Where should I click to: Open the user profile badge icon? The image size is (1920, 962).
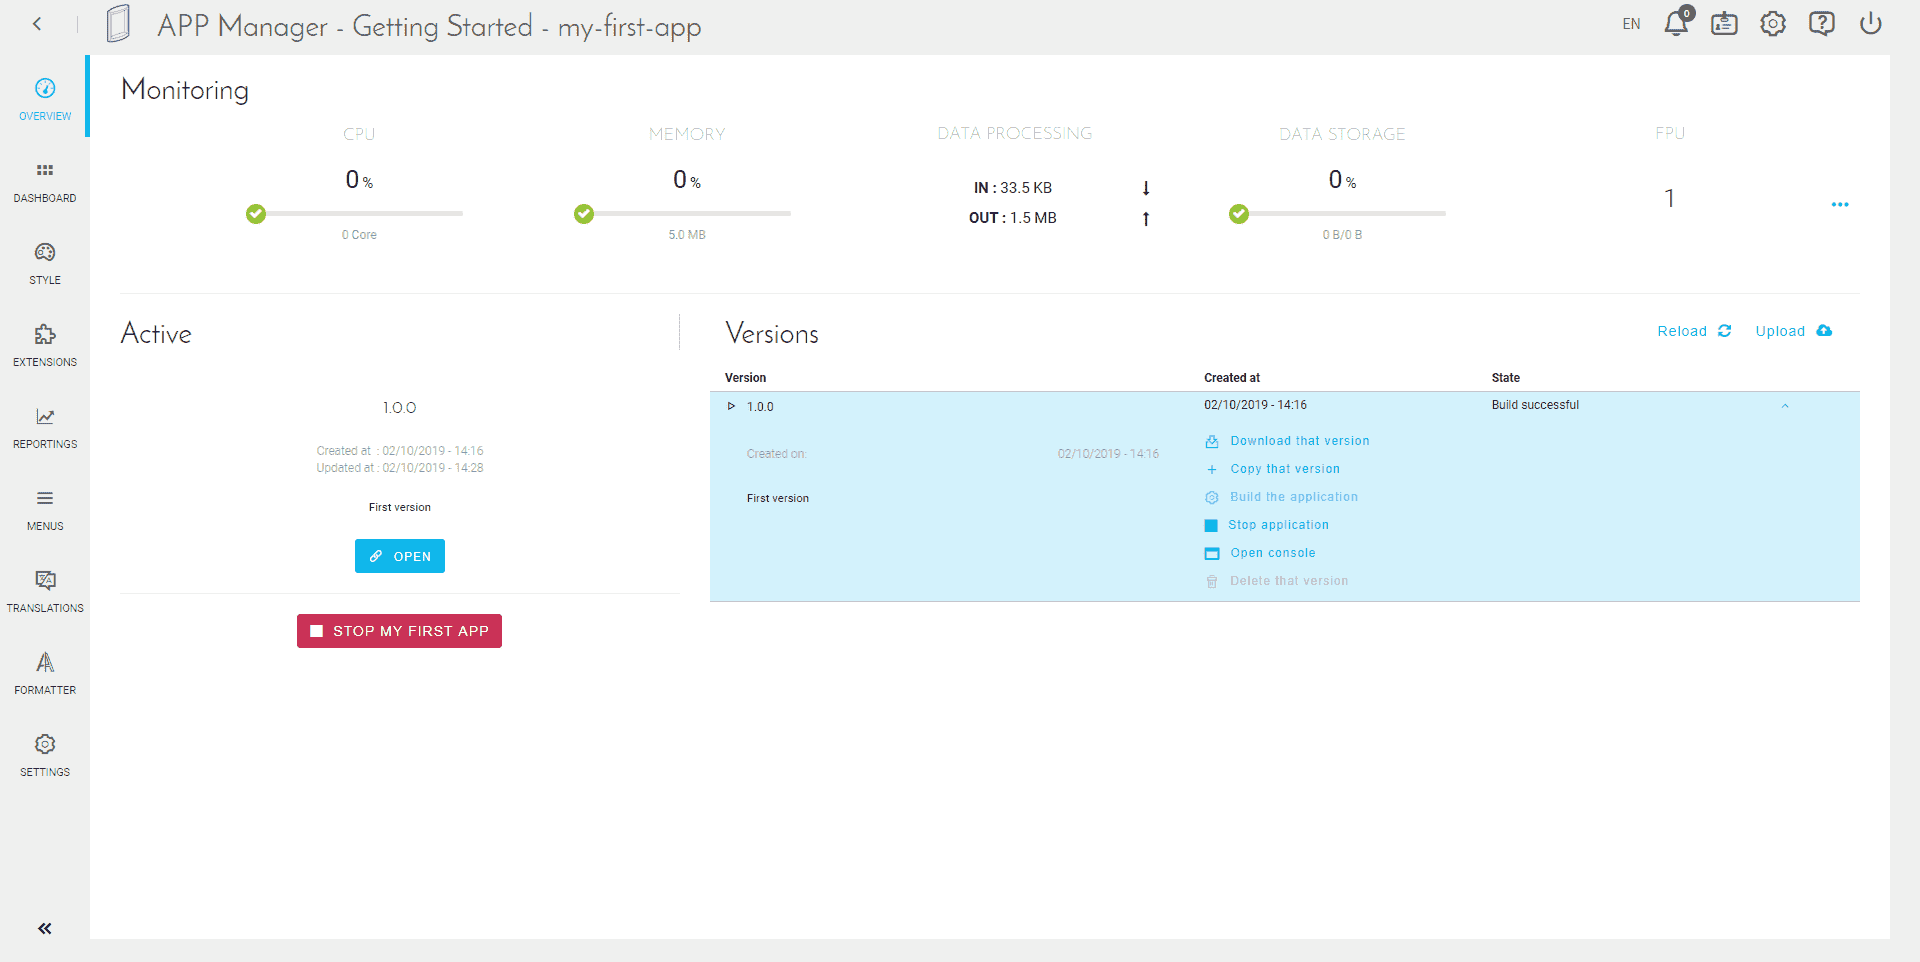coord(1724,24)
